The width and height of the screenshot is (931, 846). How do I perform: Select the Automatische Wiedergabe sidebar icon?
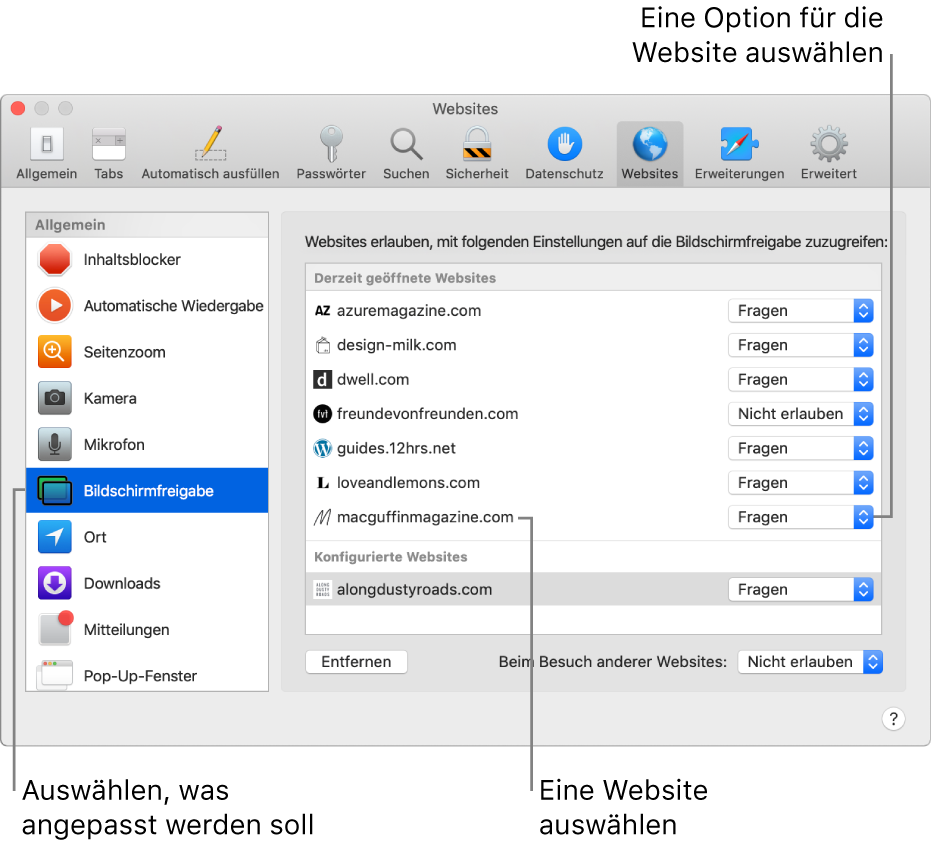tap(55, 305)
